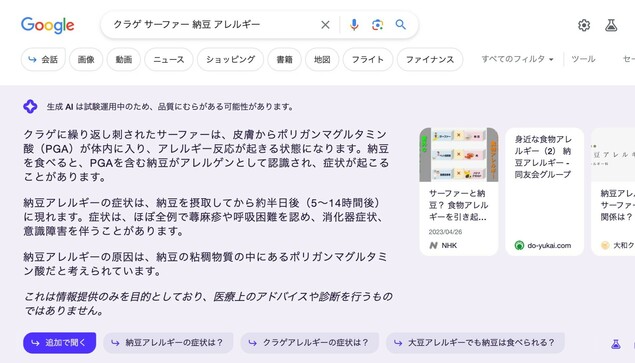The width and height of the screenshot is (635, 363).
Task: Expand the すべてのフィルタ dropdown
Action: pyautogui.click(x=518, y=59)
